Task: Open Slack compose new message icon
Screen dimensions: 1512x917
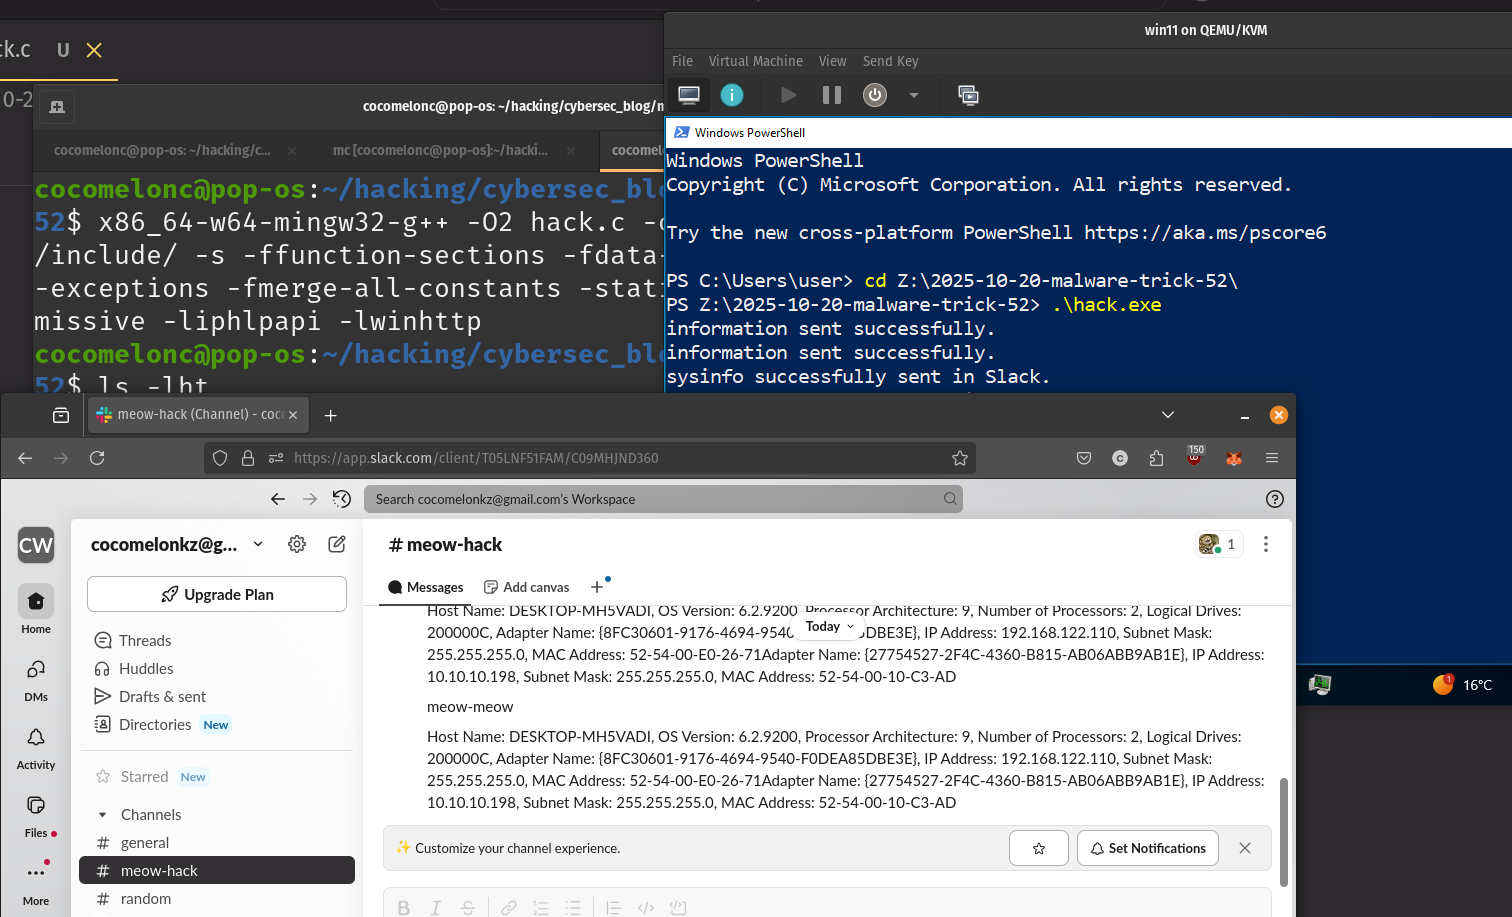Action: coord(337,544)
